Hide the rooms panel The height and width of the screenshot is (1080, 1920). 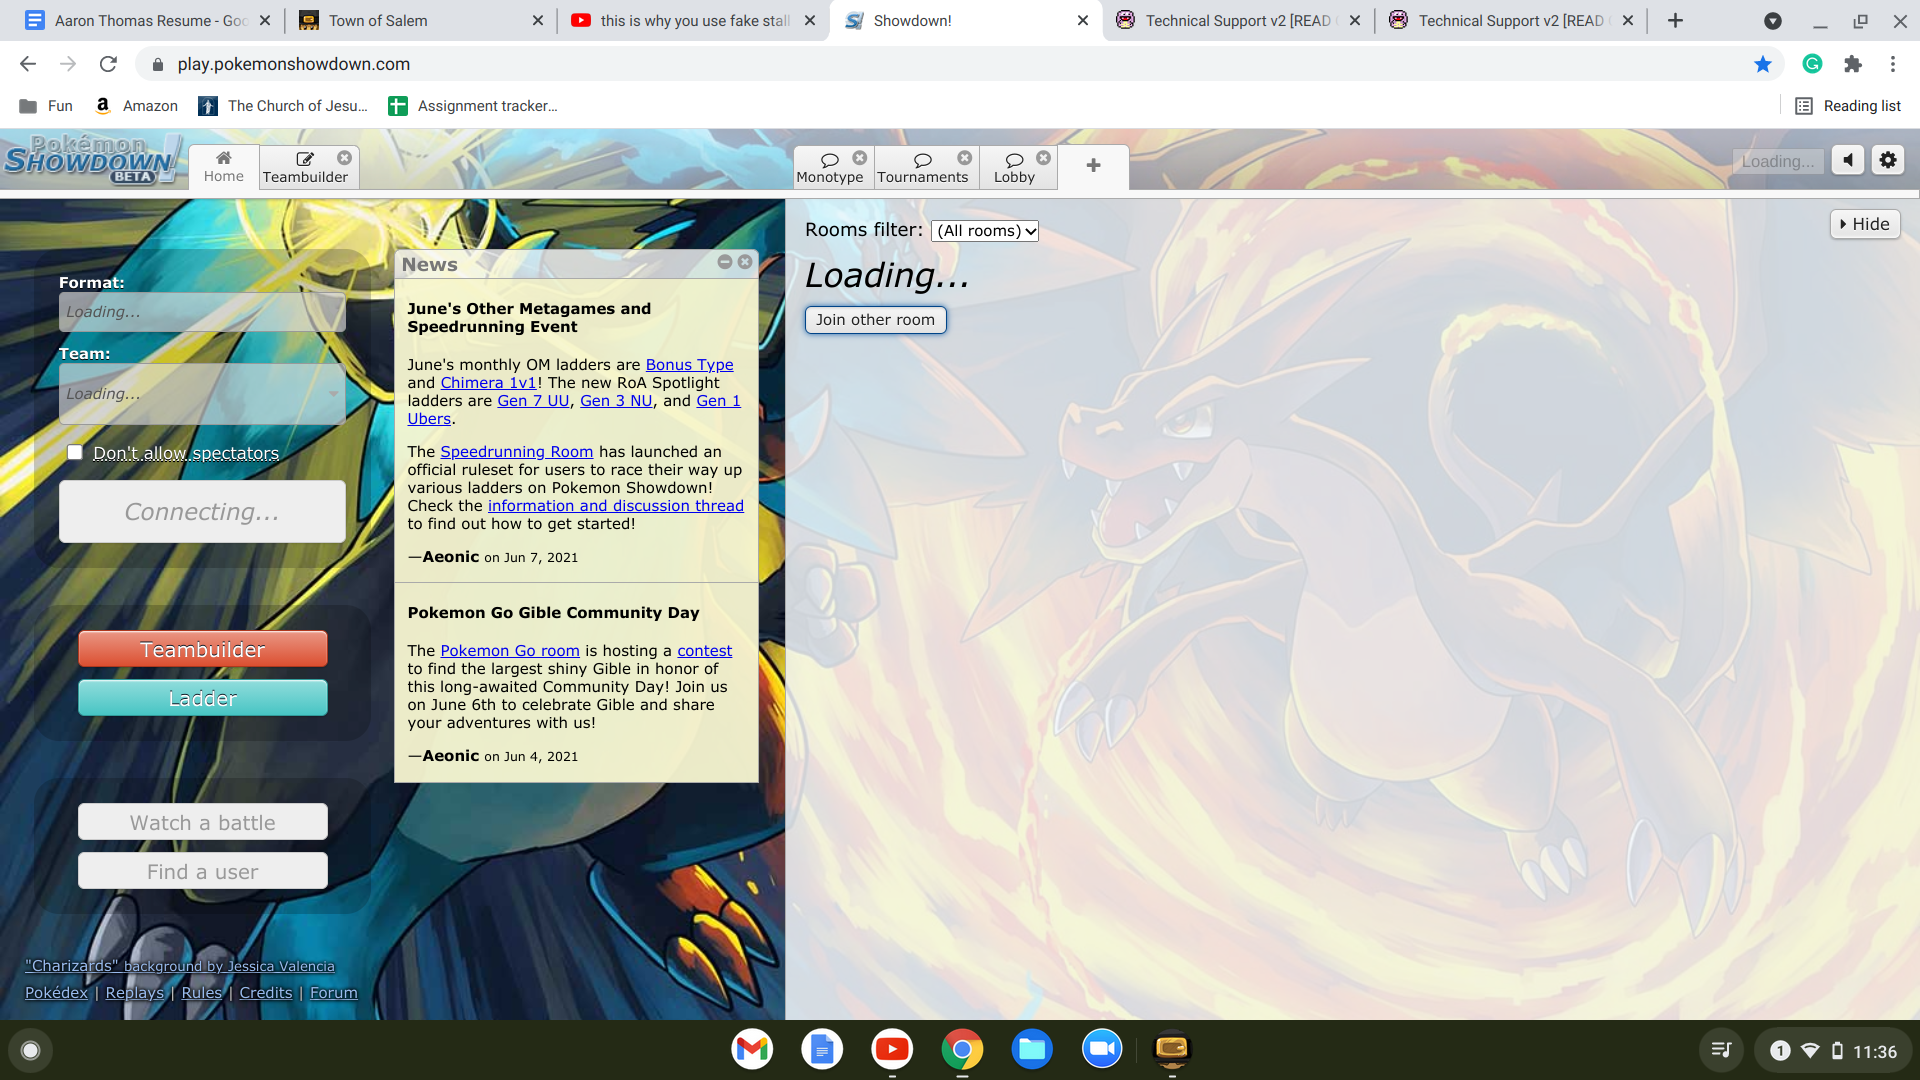point(1865,224)
